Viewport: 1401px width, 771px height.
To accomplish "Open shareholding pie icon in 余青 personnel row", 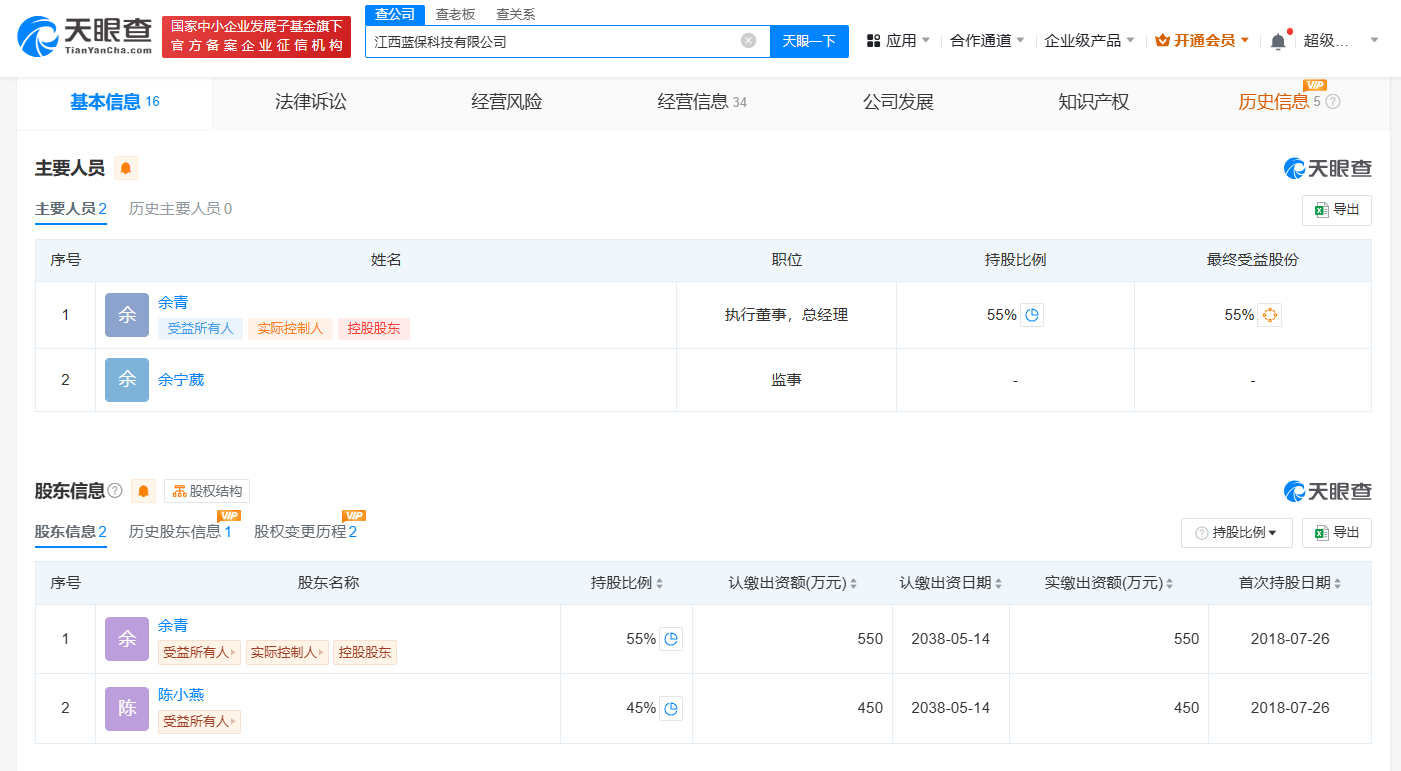I will (1032, 315).
